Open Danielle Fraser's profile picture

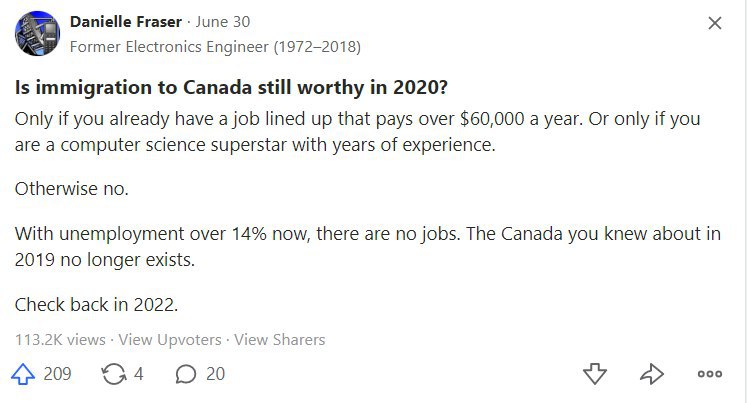(x=38, y=33)
